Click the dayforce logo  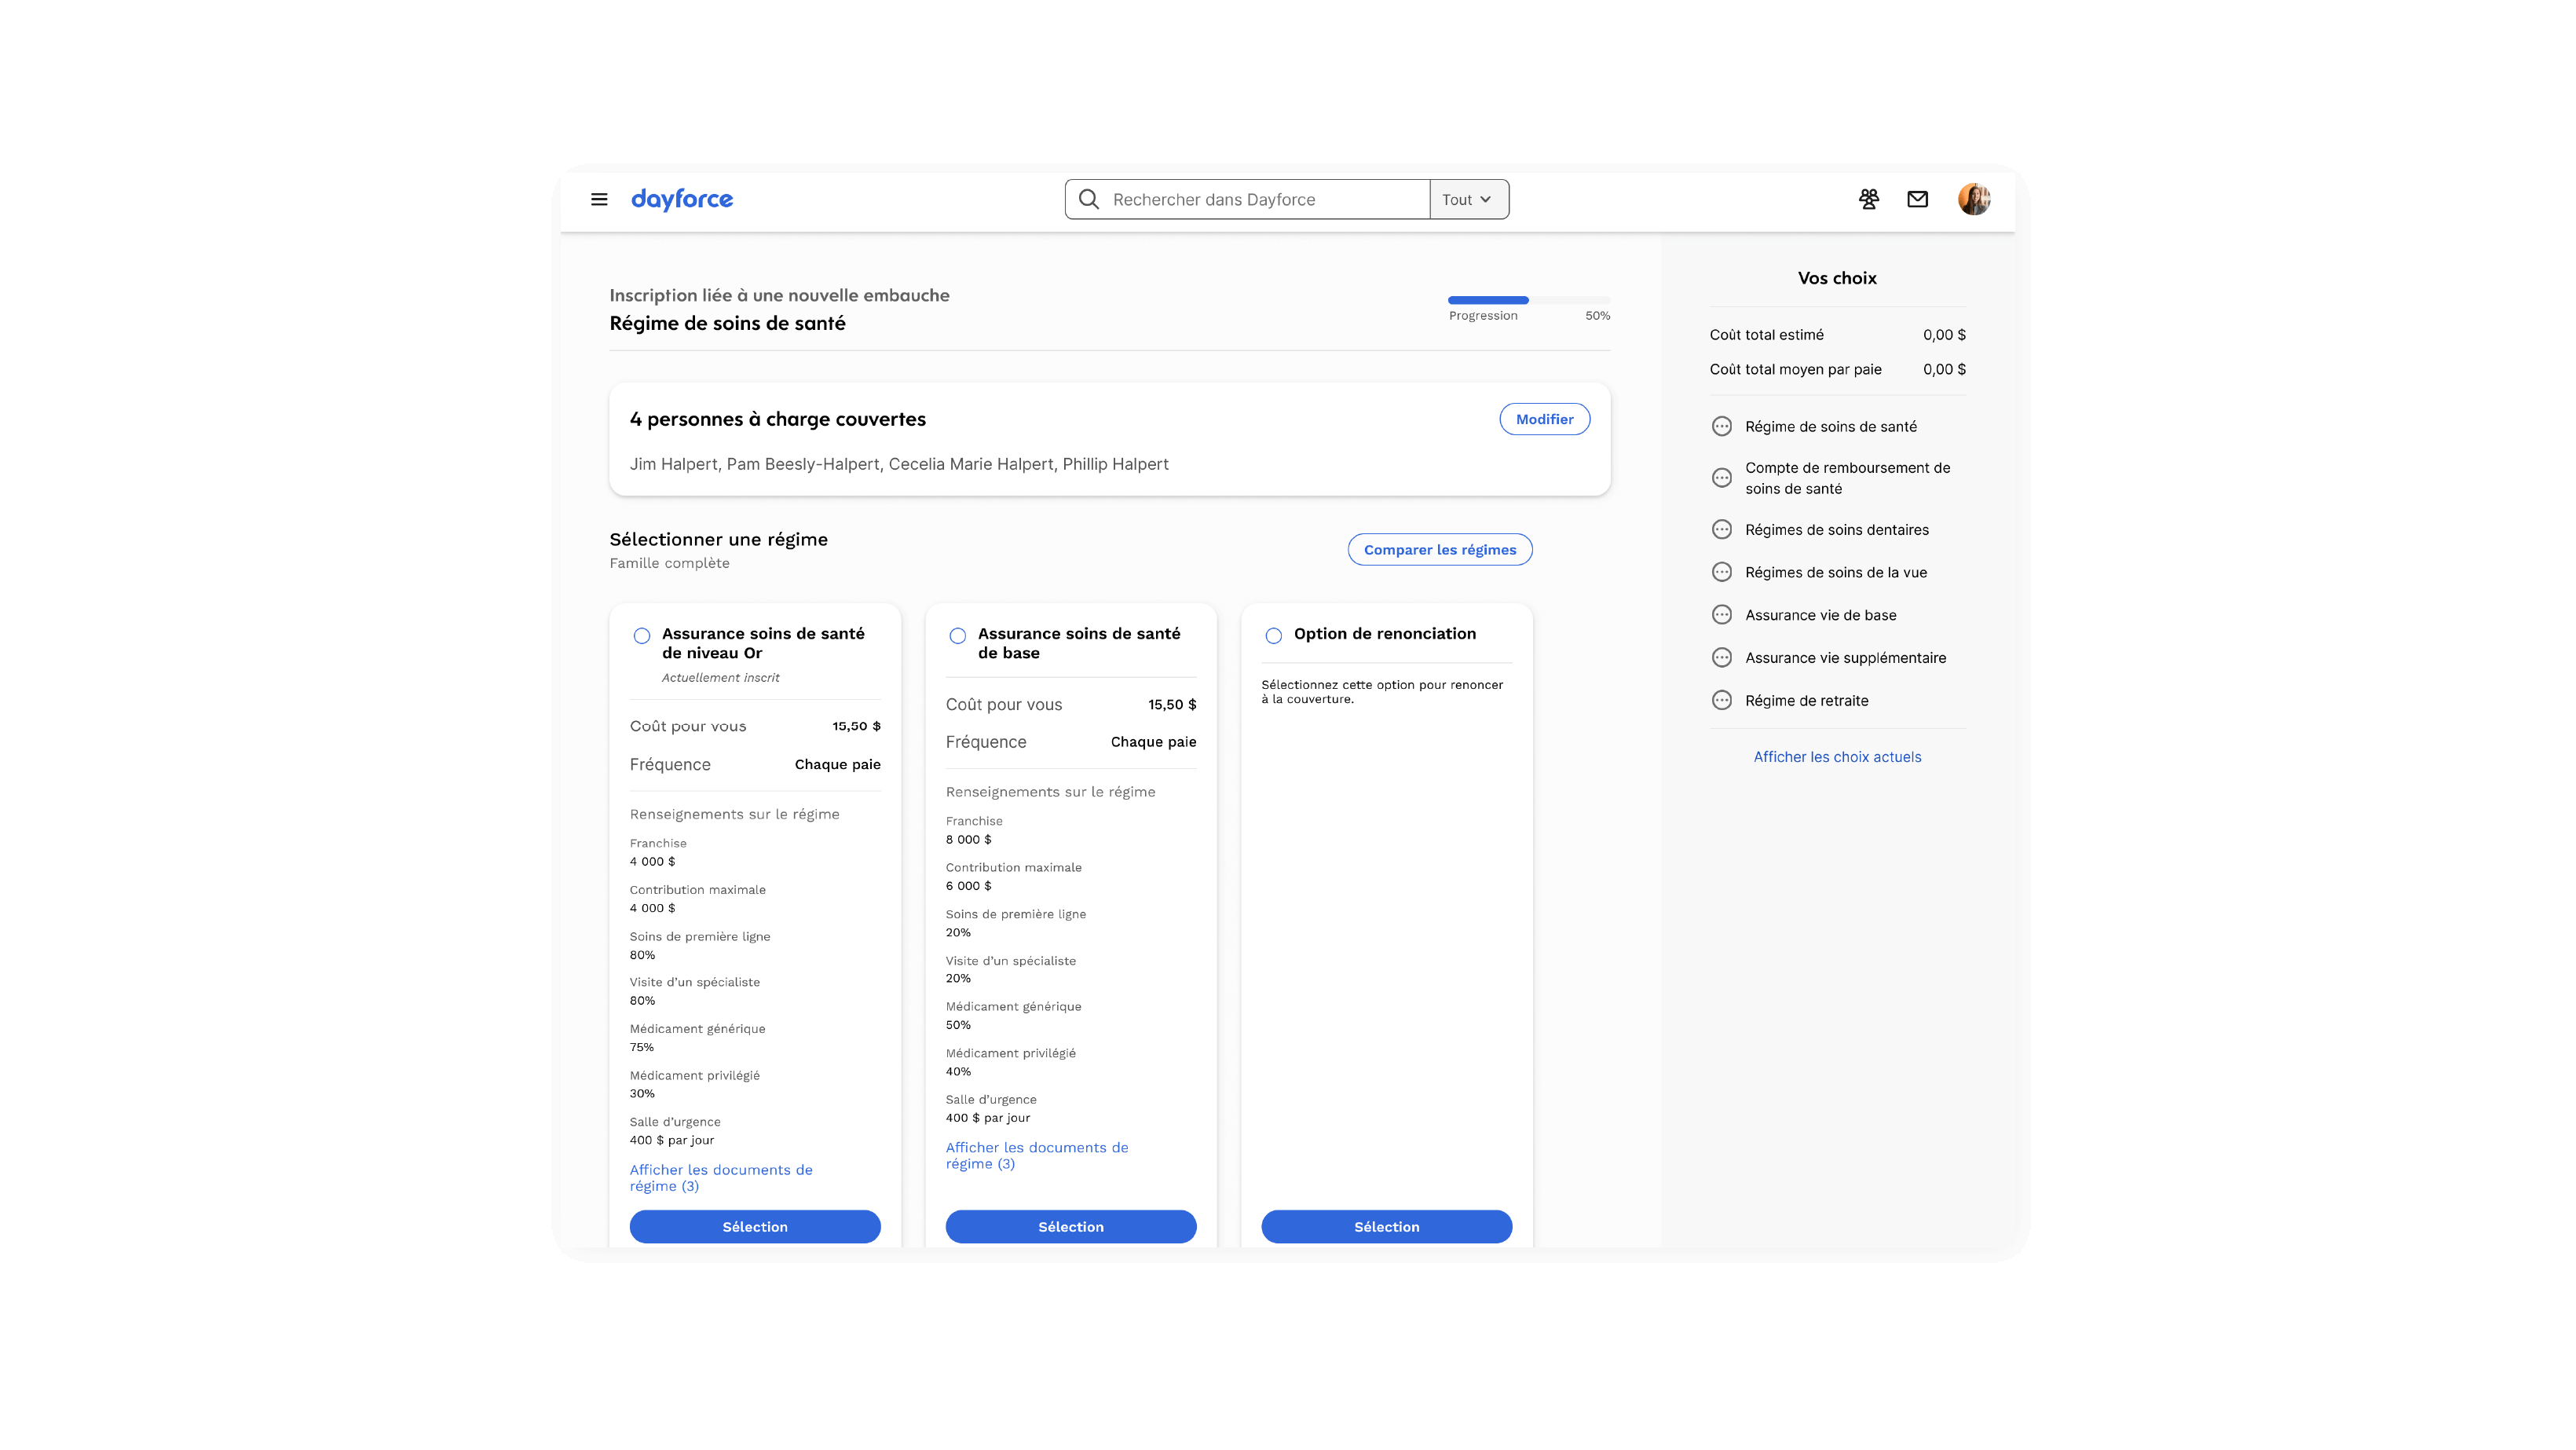682,199
